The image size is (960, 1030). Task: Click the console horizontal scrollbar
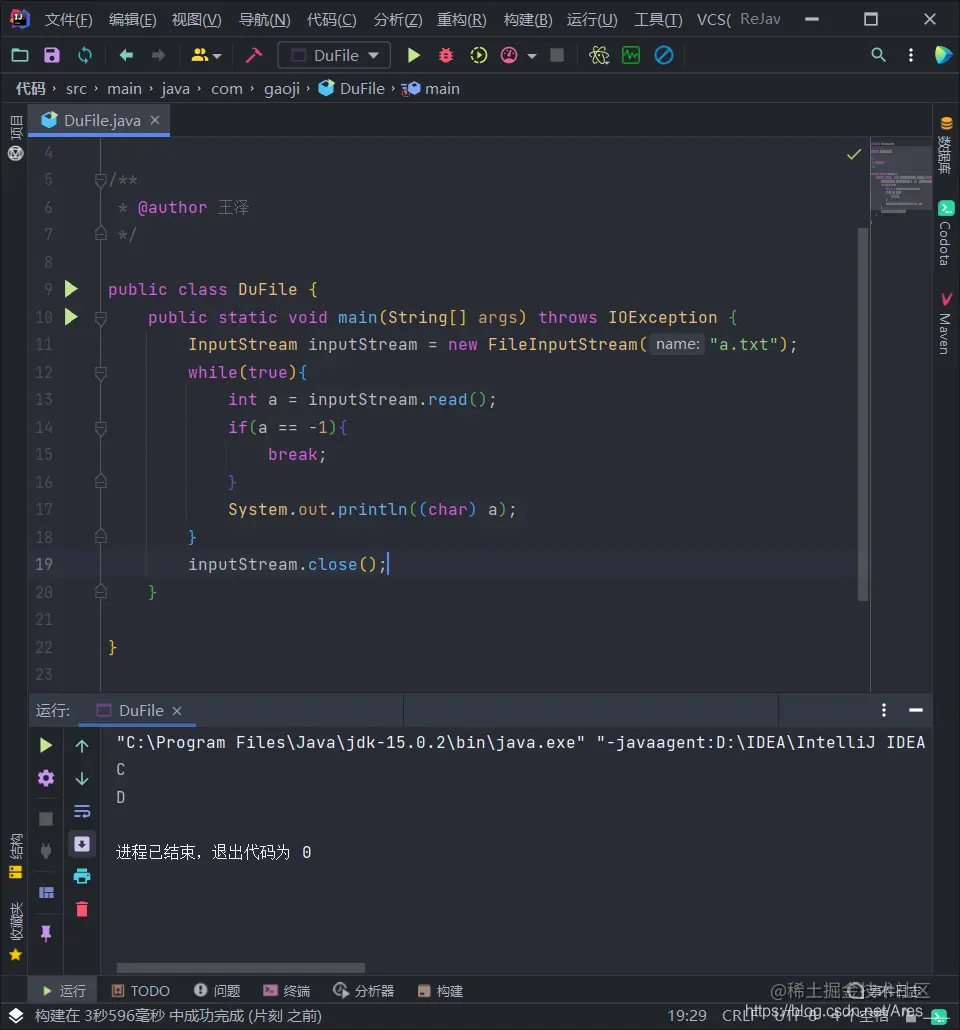(240, 968)
